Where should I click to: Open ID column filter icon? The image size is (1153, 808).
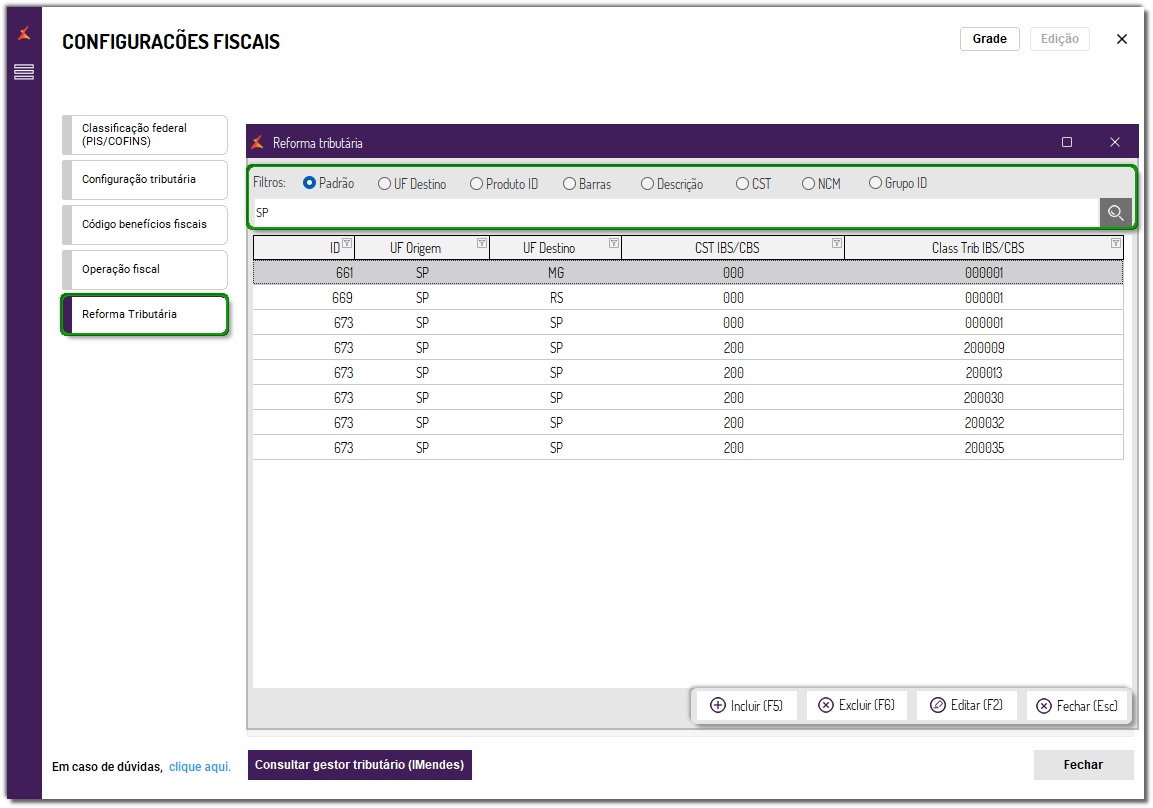click(x=347, y=243)
